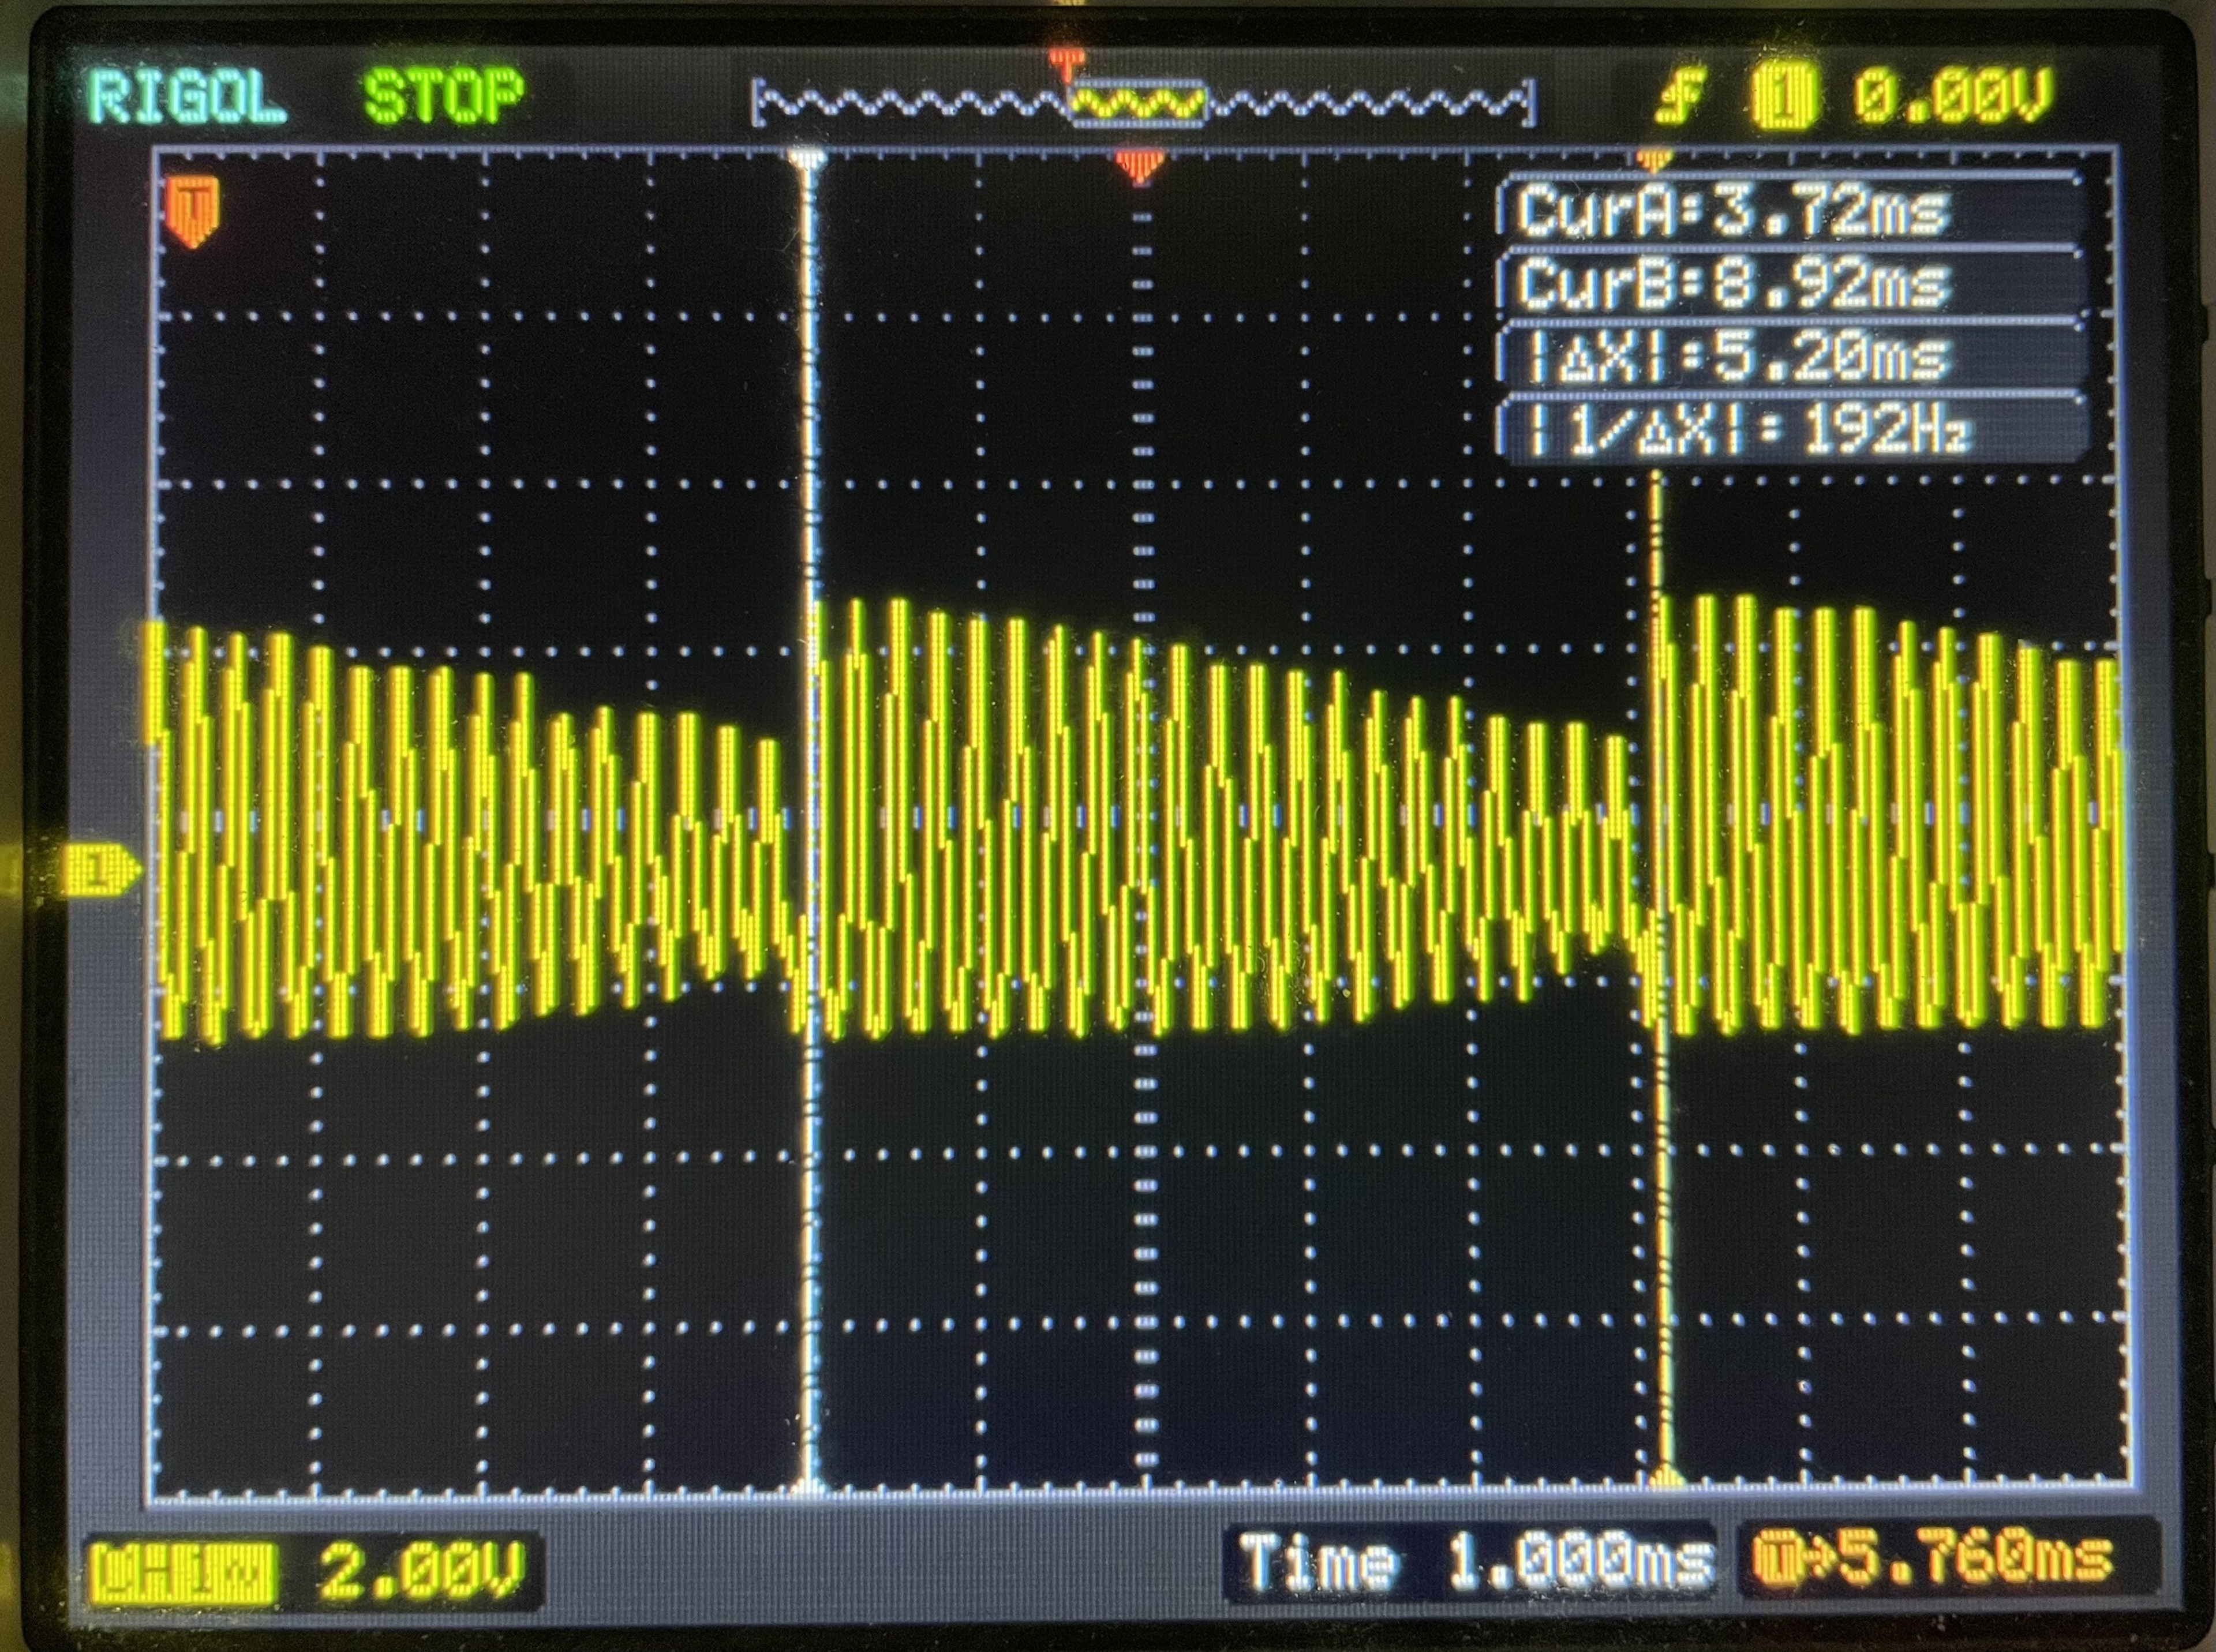2216x1652 pixels.
Task: Click the channel 1 ground level marker
Action: click(x=100, y=869)
